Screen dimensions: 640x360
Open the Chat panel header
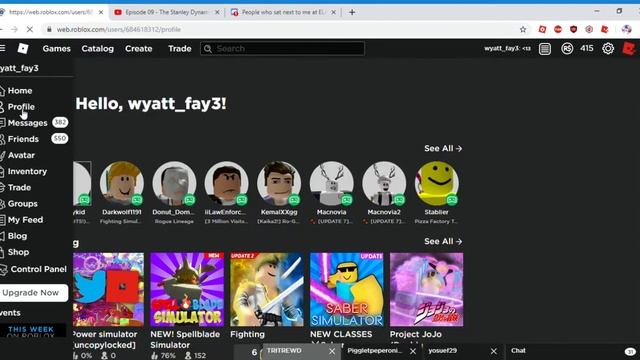(572, 351)
